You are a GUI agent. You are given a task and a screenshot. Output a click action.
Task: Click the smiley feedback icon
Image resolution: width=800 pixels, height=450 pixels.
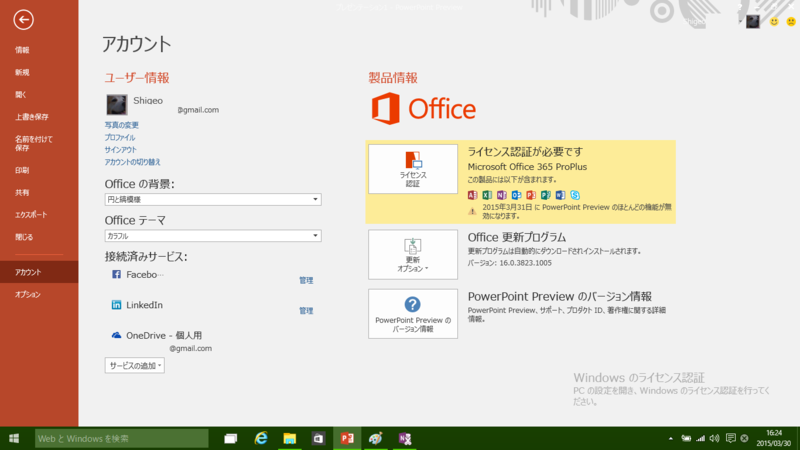(774, 21)
